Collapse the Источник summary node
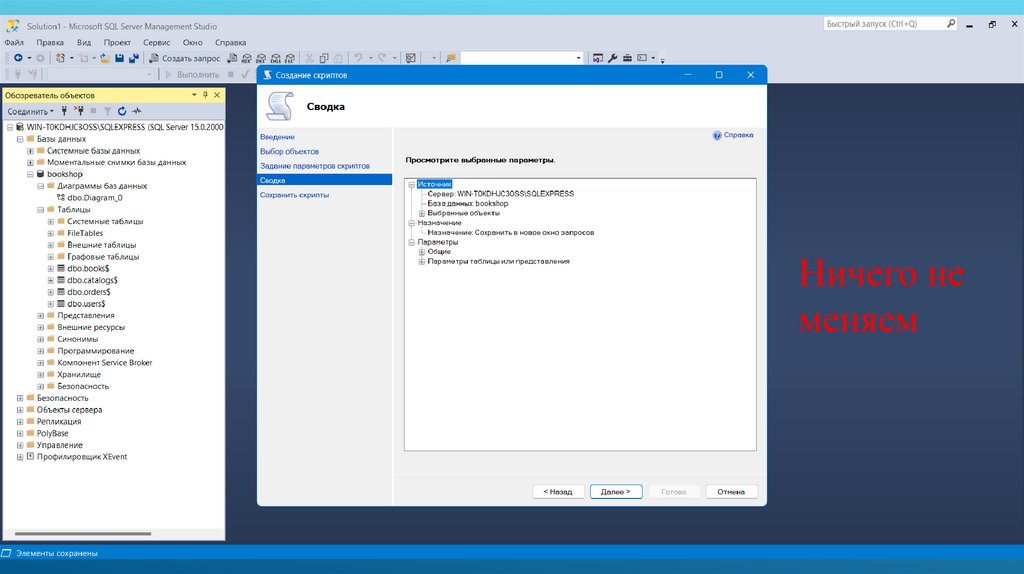This screenshot has height=574, width=1024. (x=411, y=185)
